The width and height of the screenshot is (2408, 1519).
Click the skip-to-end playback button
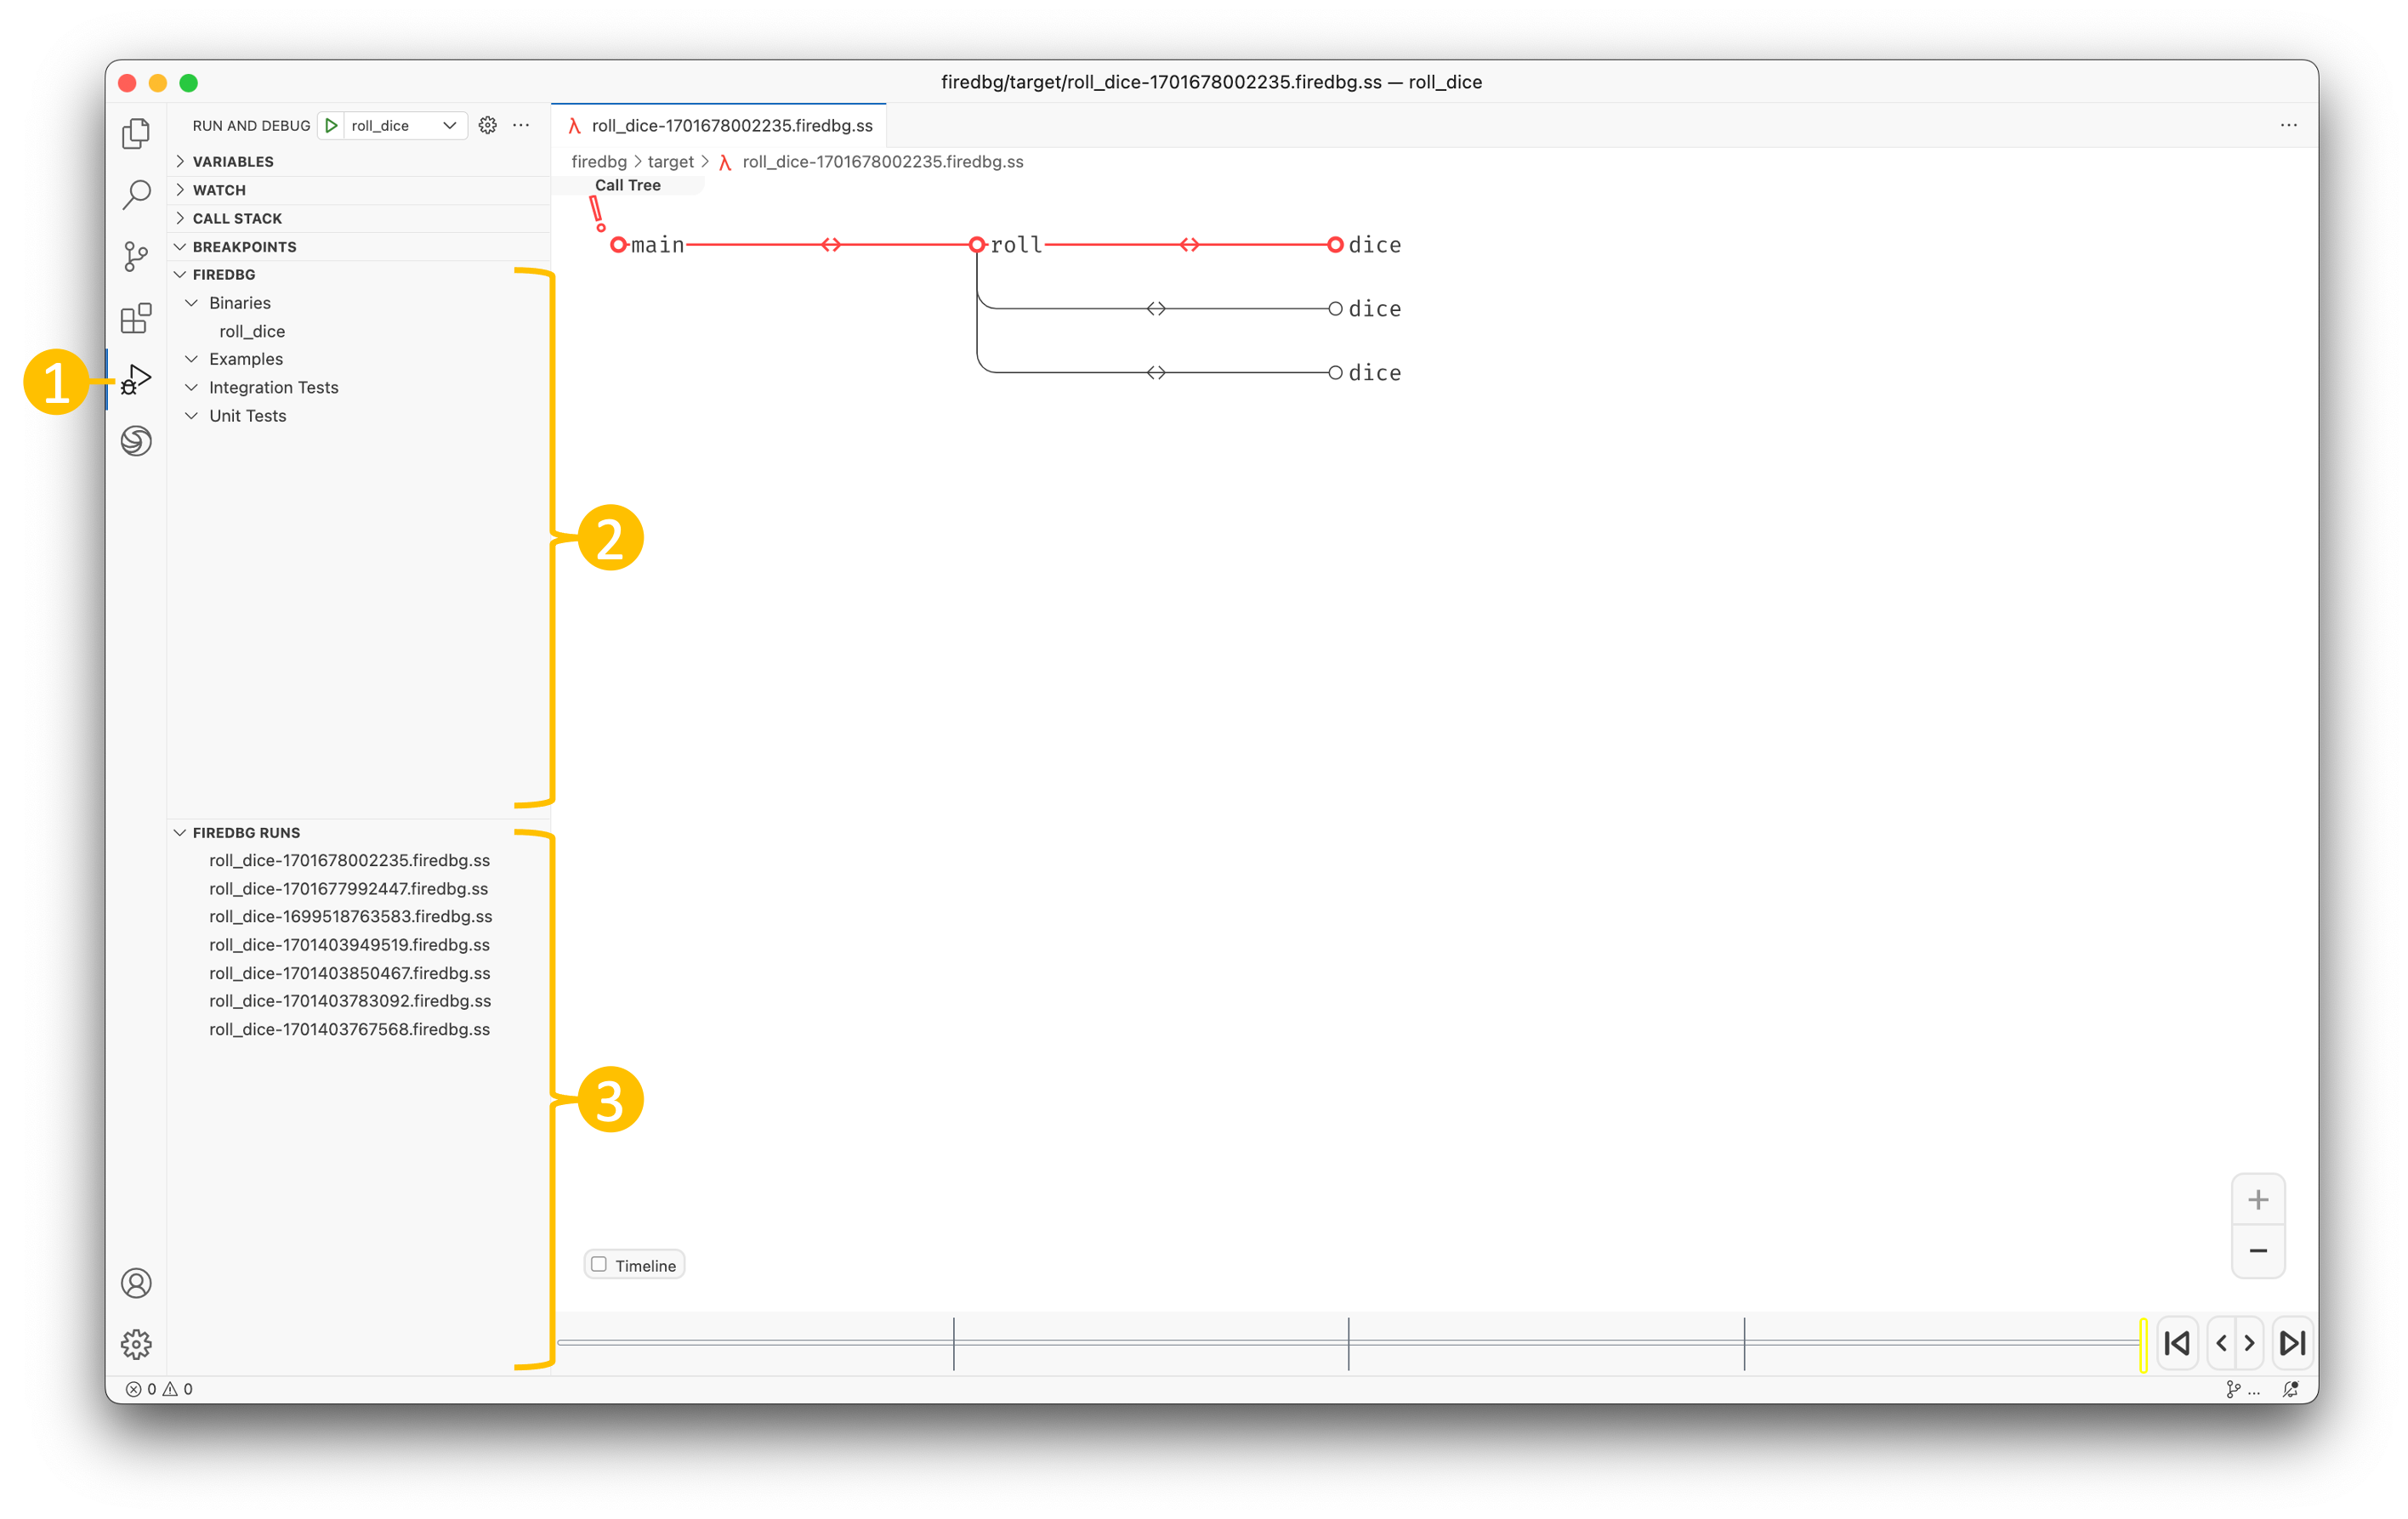(x=2293, y=1343)
